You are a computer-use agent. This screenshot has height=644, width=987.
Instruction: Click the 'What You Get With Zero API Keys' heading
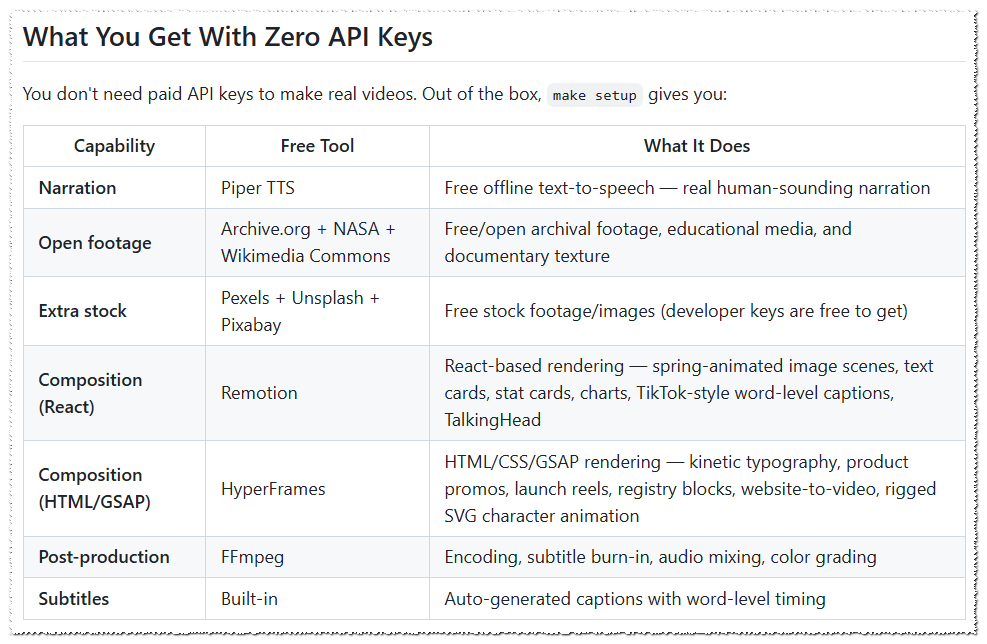coord(228,37)
